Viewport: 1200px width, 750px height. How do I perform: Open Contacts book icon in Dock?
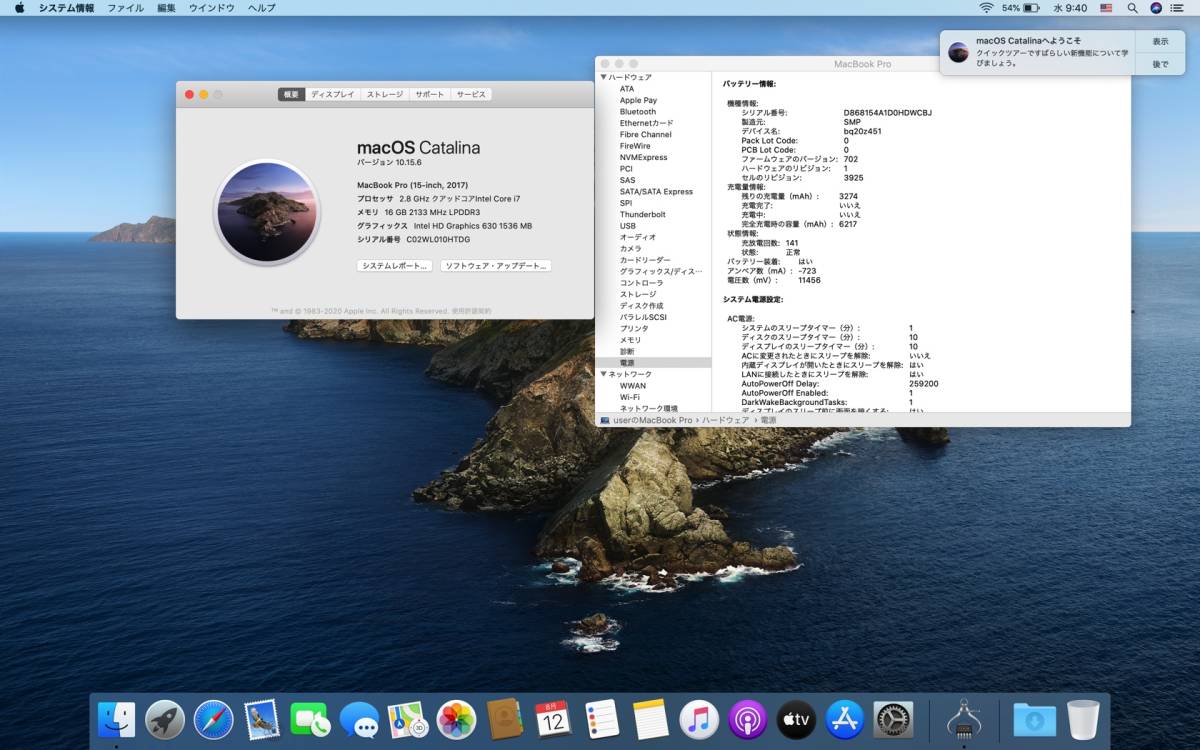click(505, 719)
